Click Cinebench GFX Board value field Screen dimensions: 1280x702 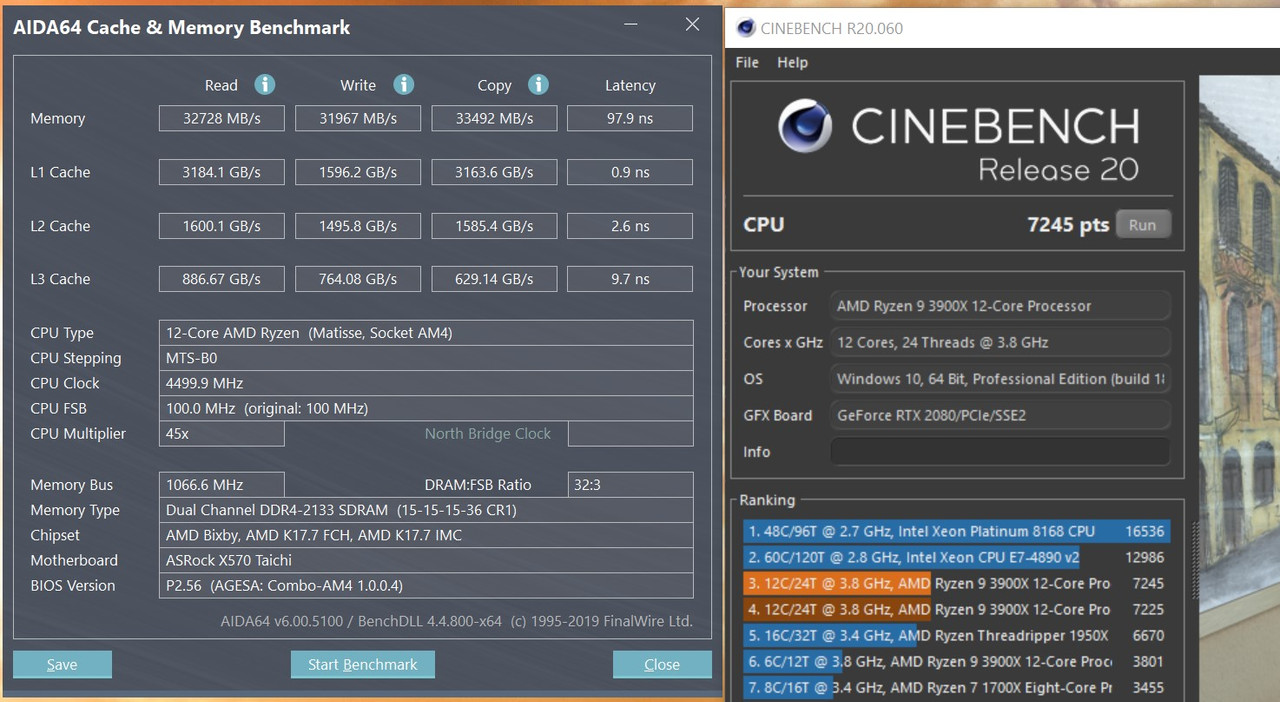point(1000,415)
